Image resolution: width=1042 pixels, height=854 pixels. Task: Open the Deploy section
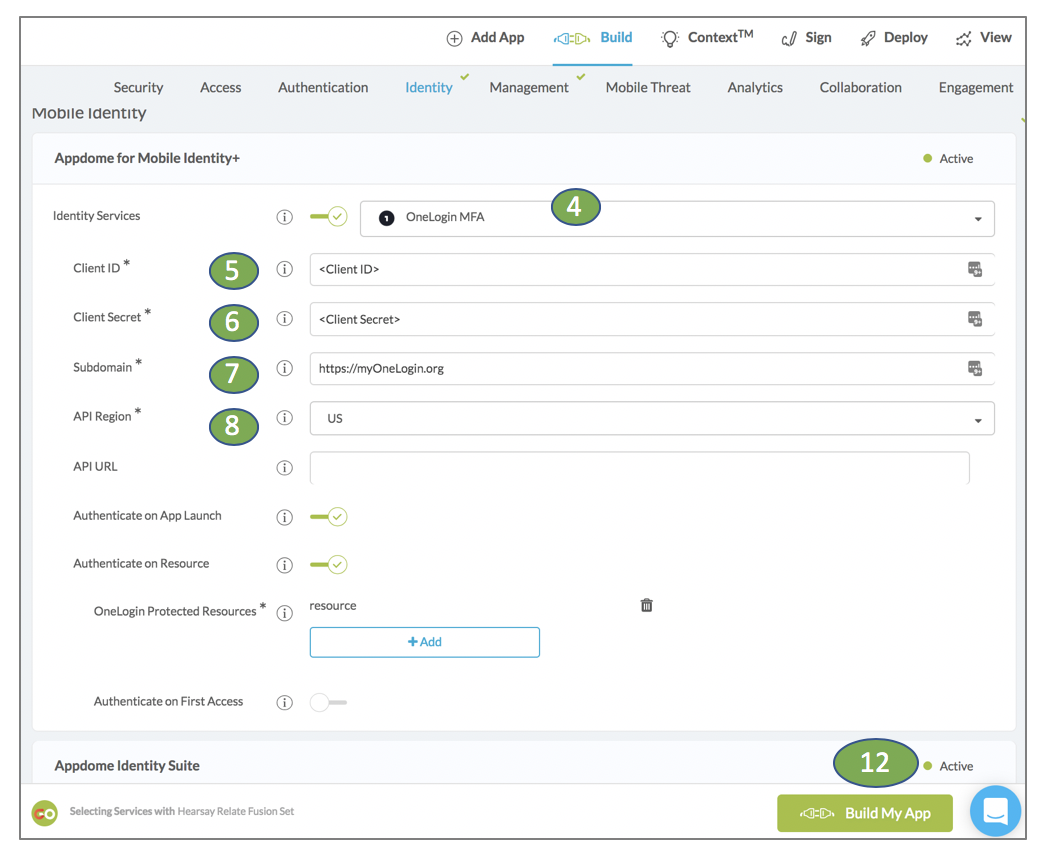point(894,38)
